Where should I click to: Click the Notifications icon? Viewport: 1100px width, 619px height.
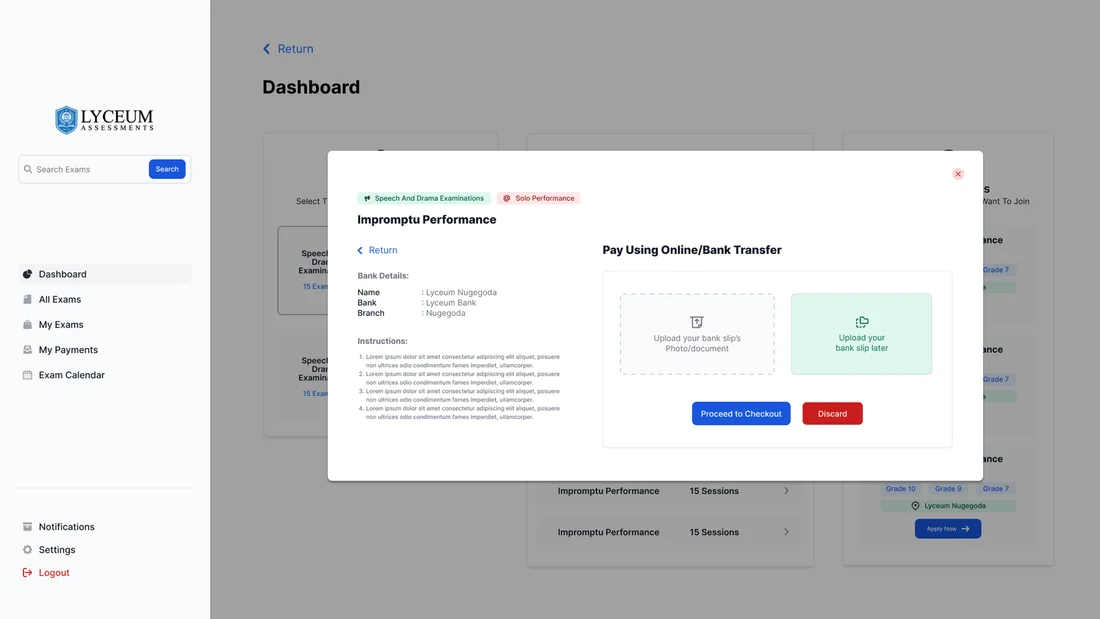point(27,527)
